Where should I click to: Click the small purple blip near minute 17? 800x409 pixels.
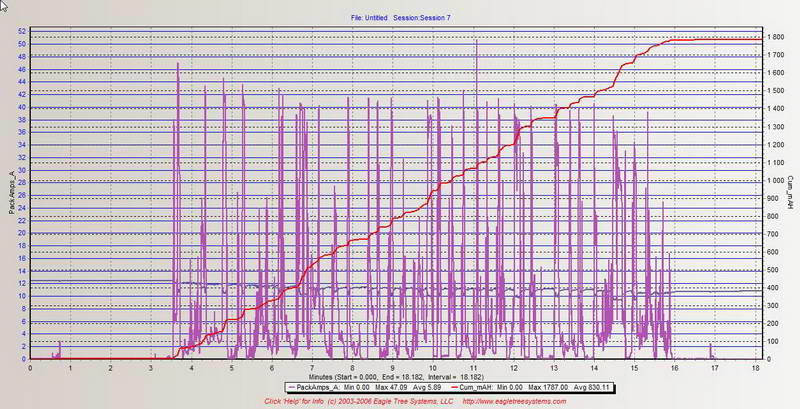[x=711, y=350]
